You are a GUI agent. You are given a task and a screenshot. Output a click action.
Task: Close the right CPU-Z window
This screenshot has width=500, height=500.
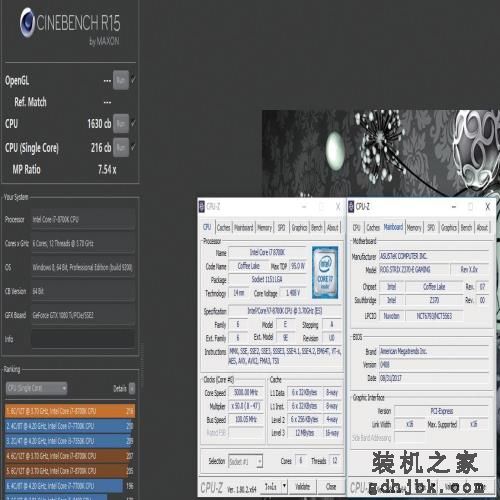[x=488, y=207]
